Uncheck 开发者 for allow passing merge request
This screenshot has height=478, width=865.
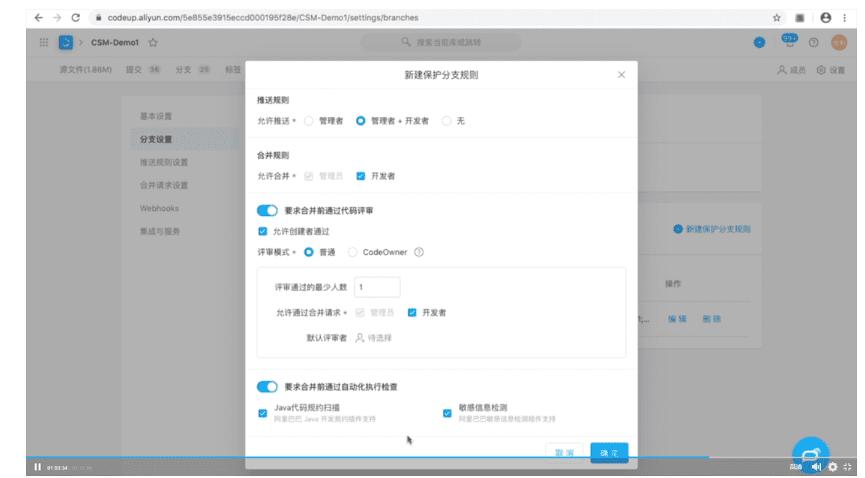[412, 313]
